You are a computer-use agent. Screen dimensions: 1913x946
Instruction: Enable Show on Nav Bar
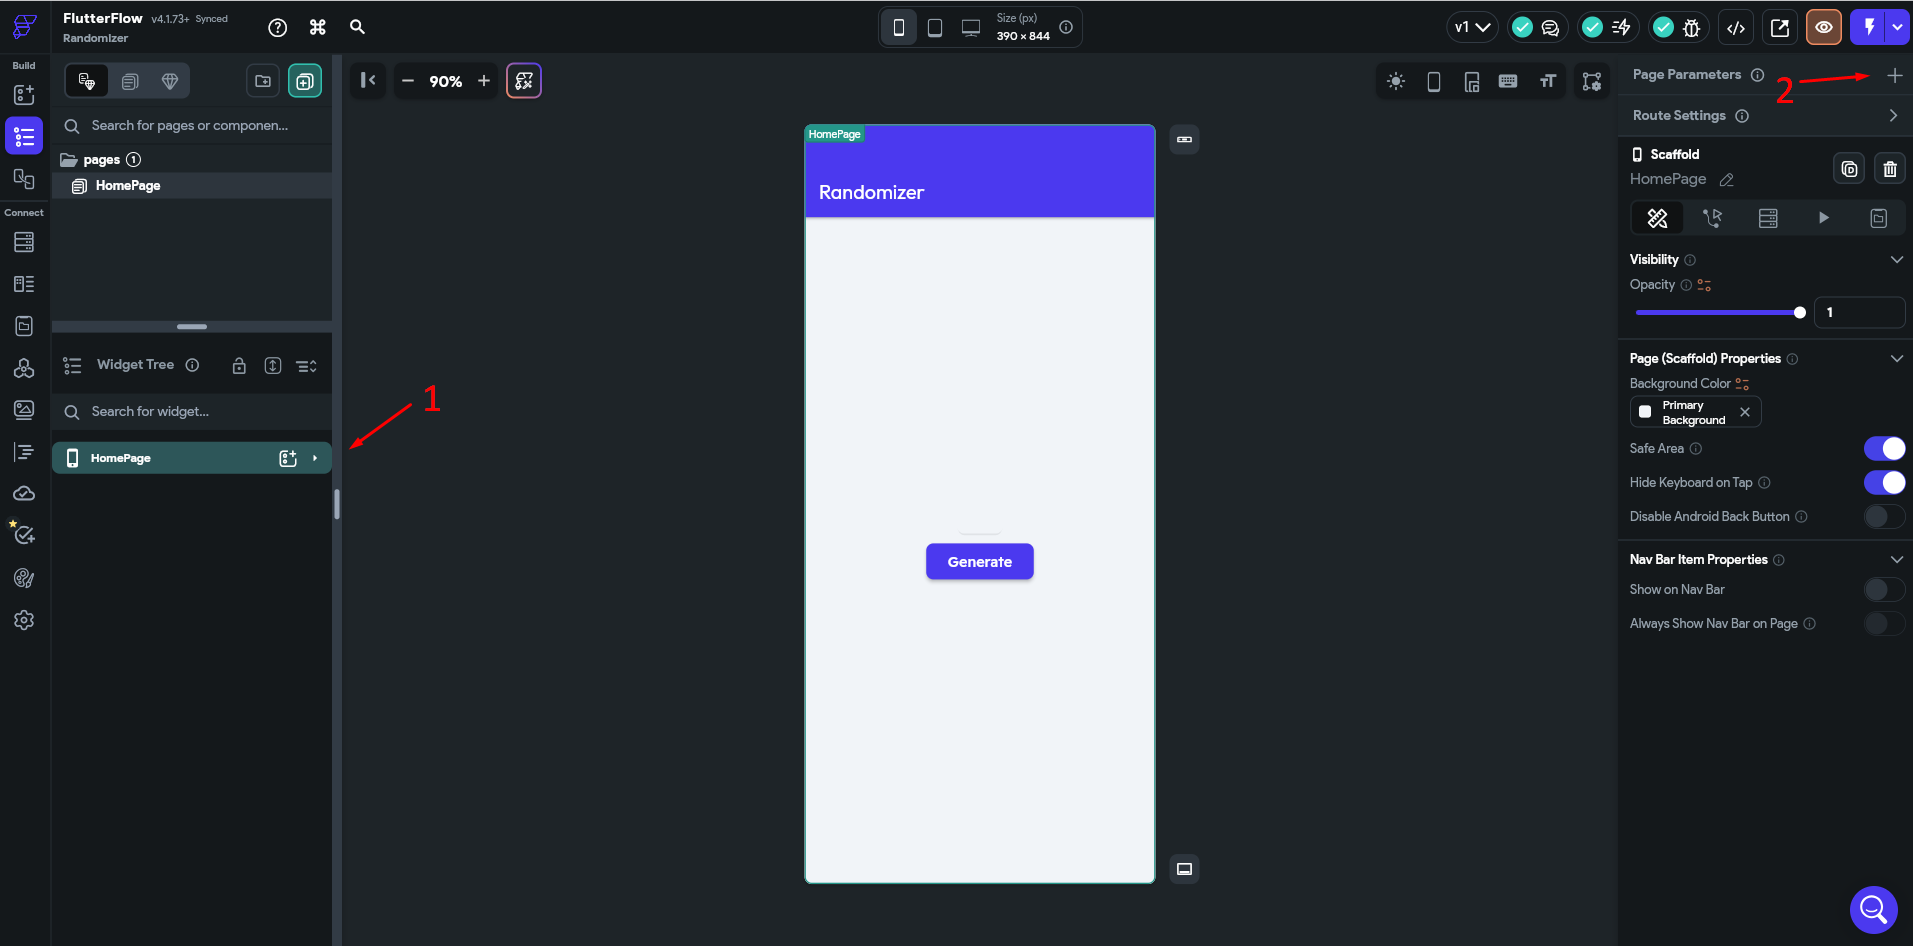coord(1884,589)
